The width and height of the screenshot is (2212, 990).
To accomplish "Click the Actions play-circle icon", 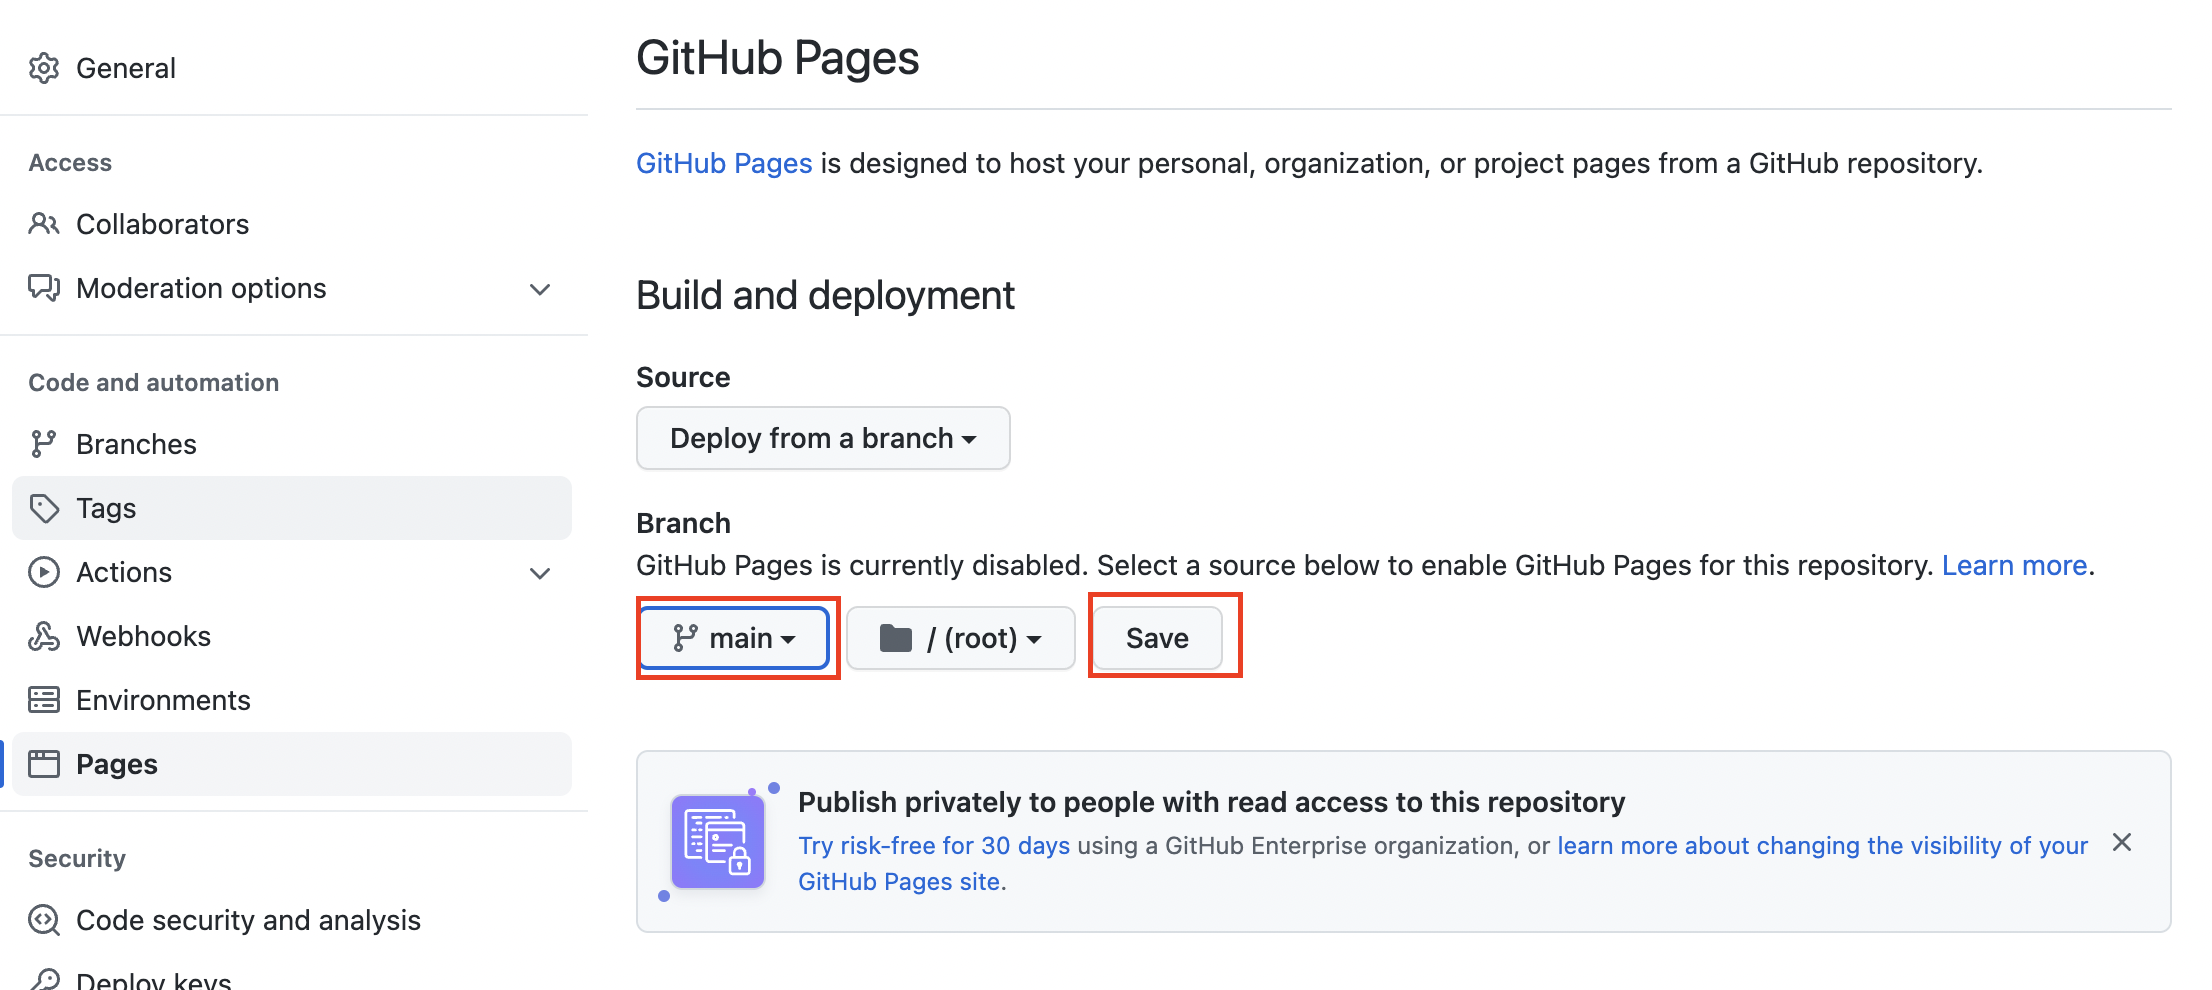I will [44, 572].
